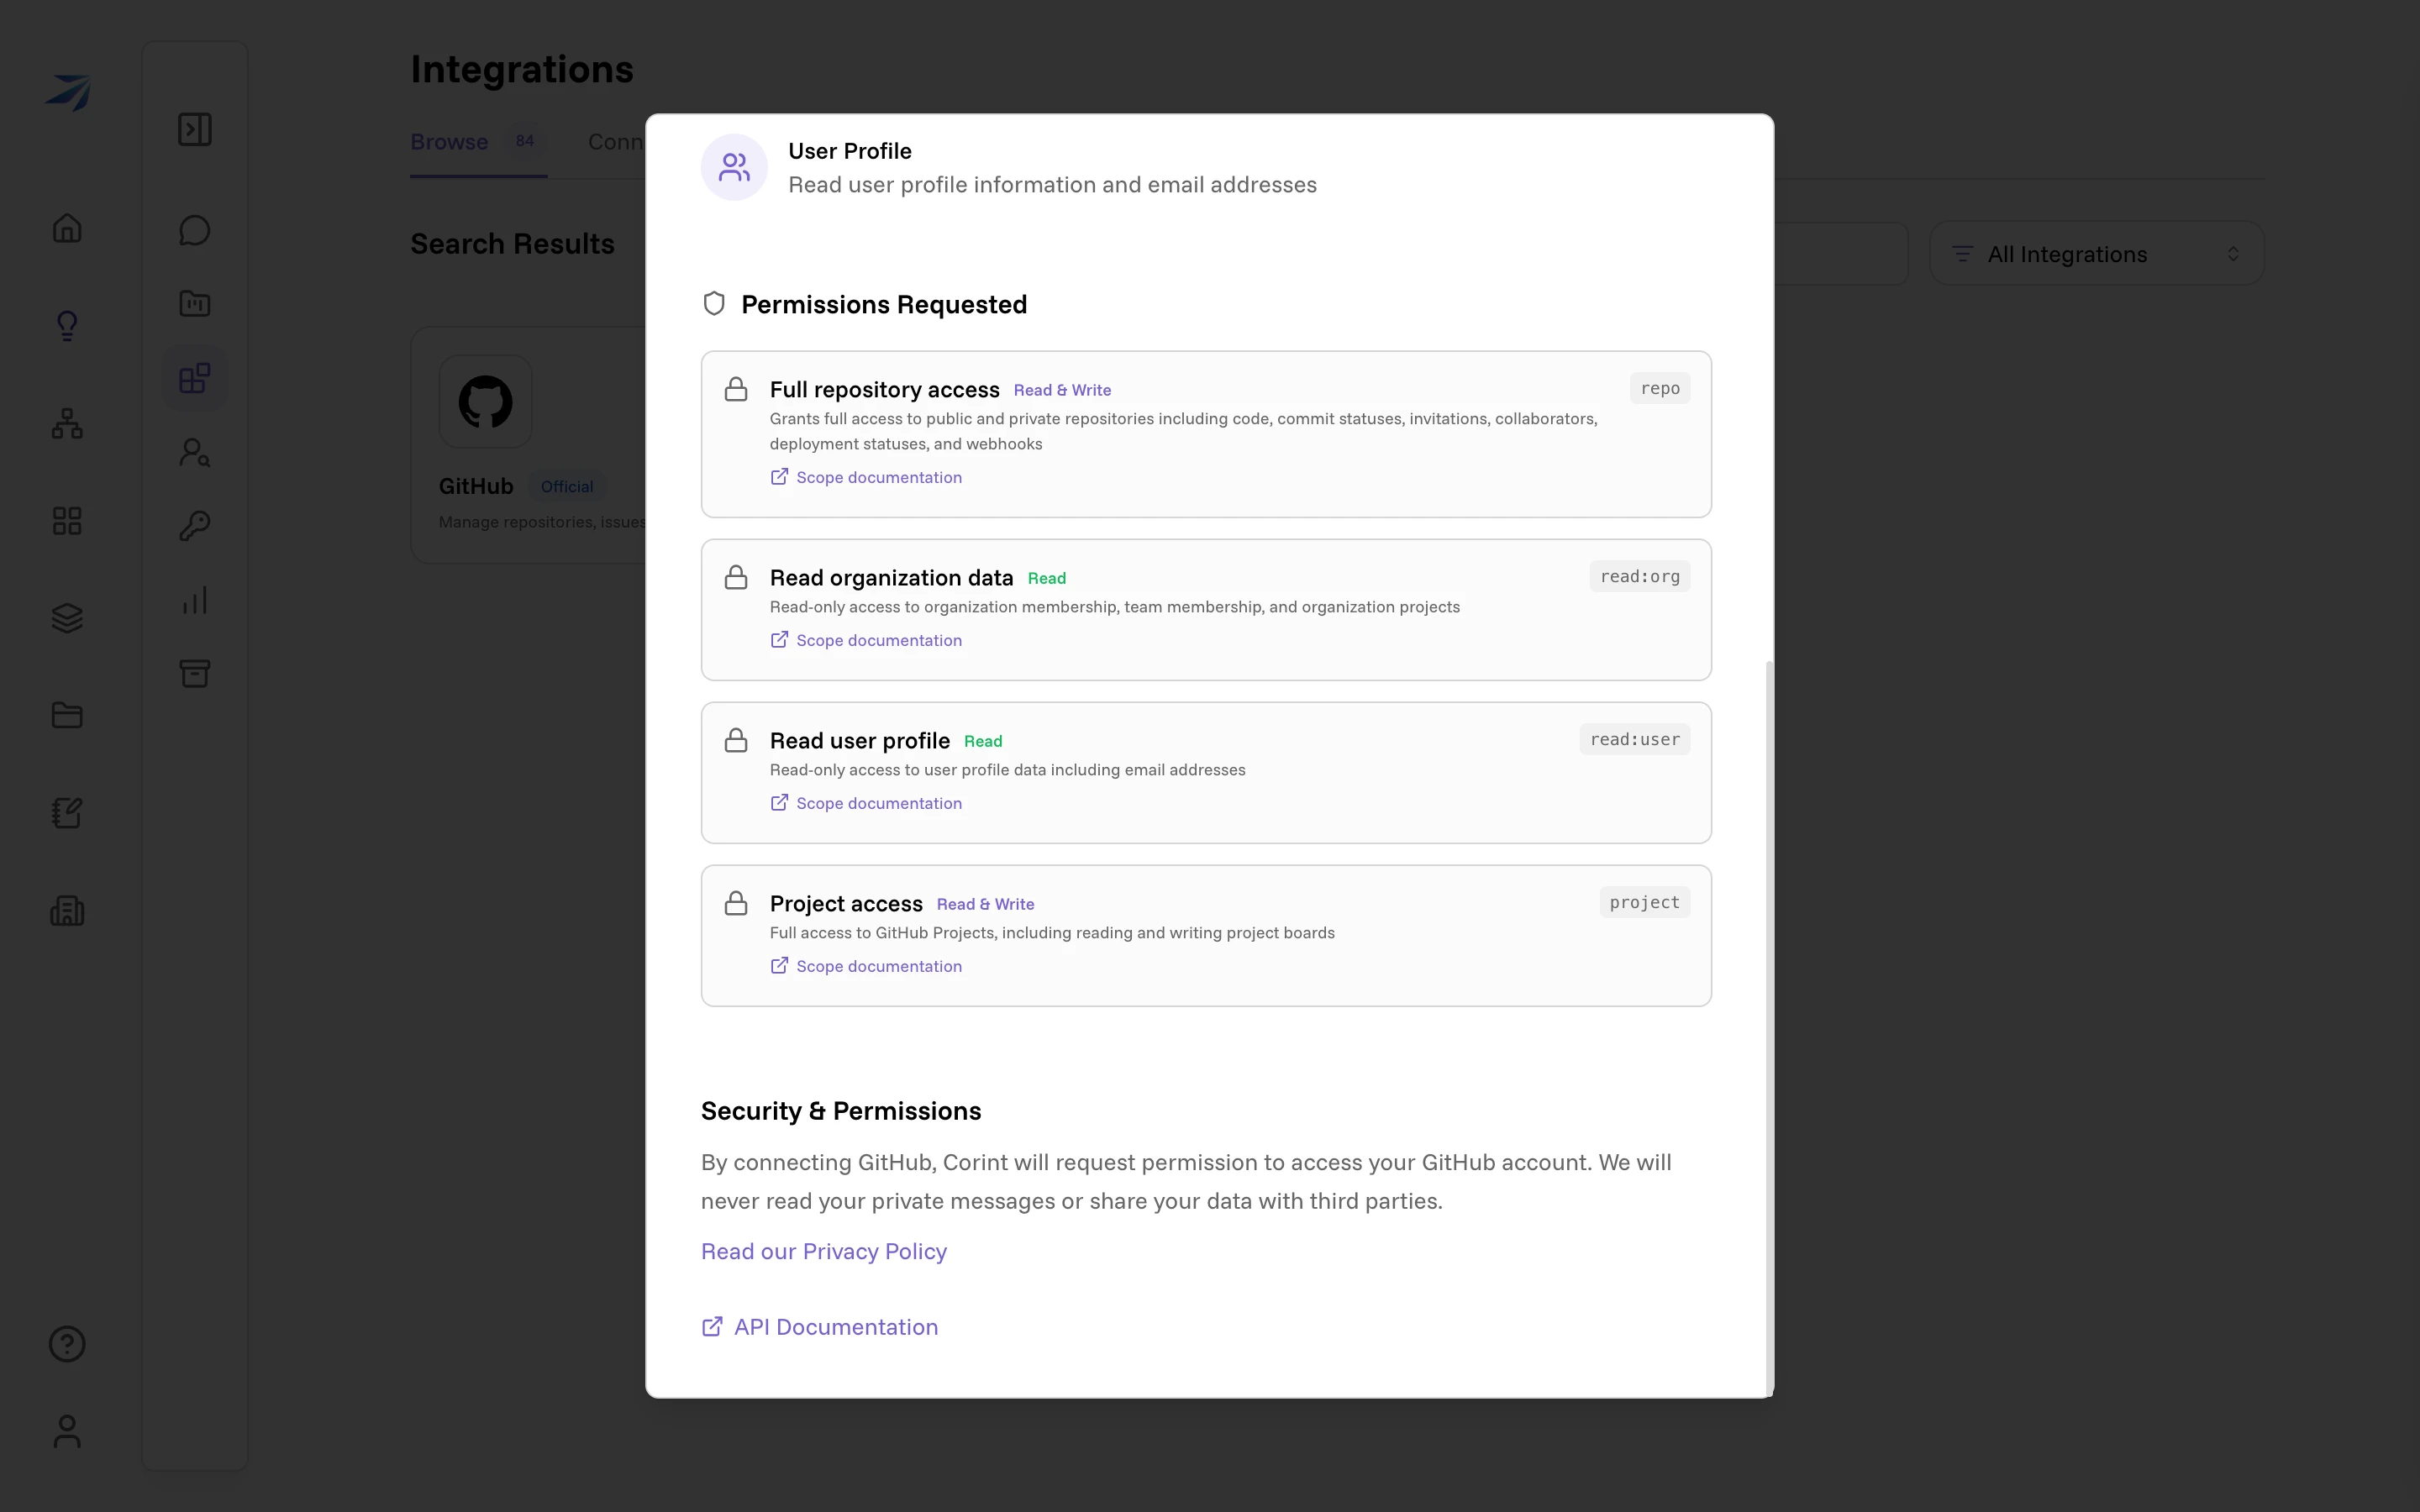2420x1512 pixels.
Task: Open the building organization sidebar icon
Action: point(67,911)
